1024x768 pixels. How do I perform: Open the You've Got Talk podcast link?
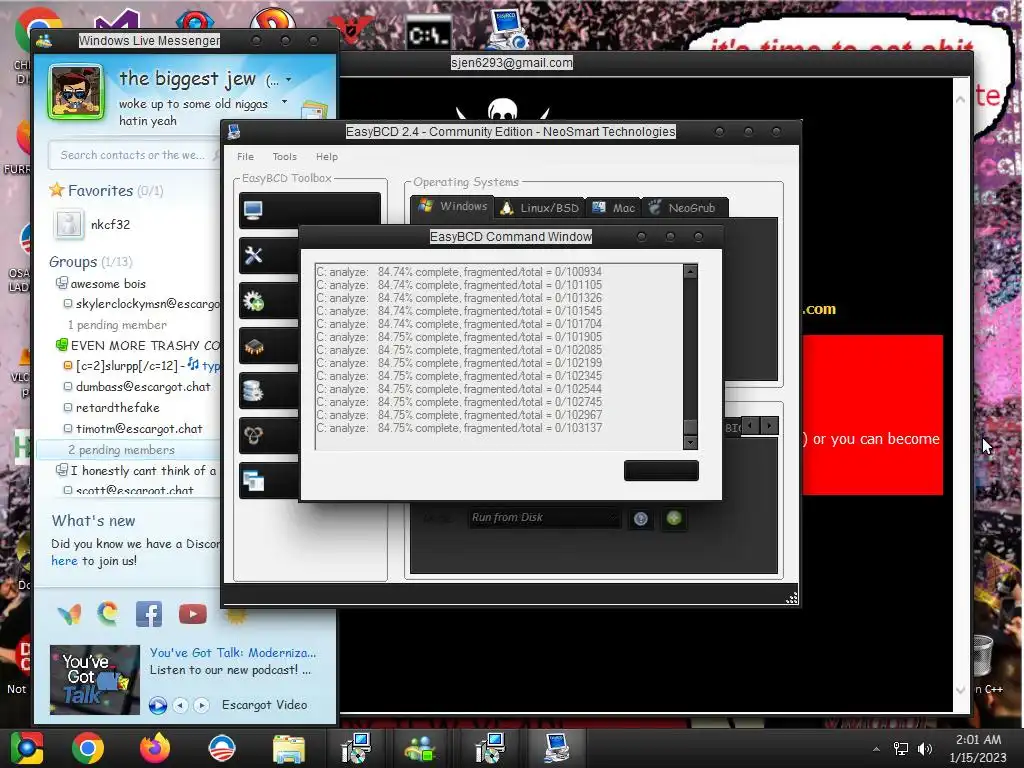[x=233, y=653]
